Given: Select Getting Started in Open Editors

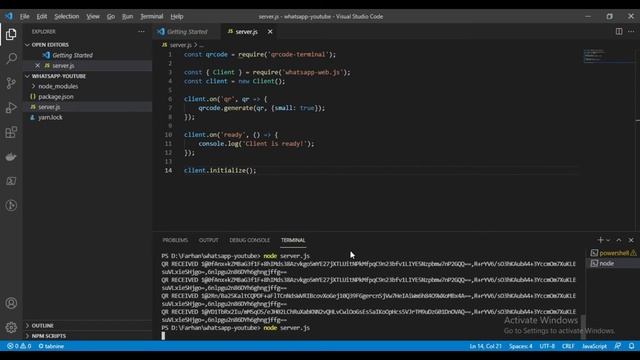Looking at the screenshot, I should [x=72, y=55].
